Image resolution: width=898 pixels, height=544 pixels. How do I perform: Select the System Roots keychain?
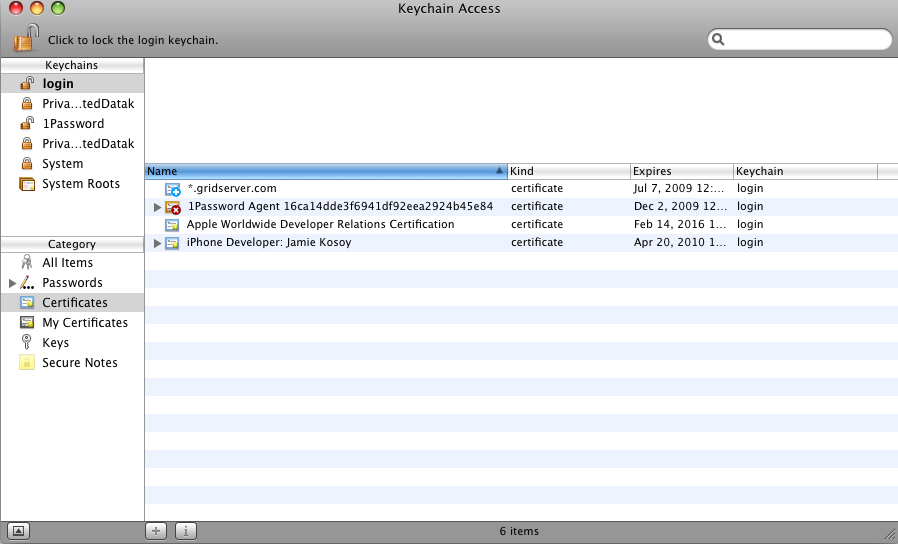click(x=80, y=184)
